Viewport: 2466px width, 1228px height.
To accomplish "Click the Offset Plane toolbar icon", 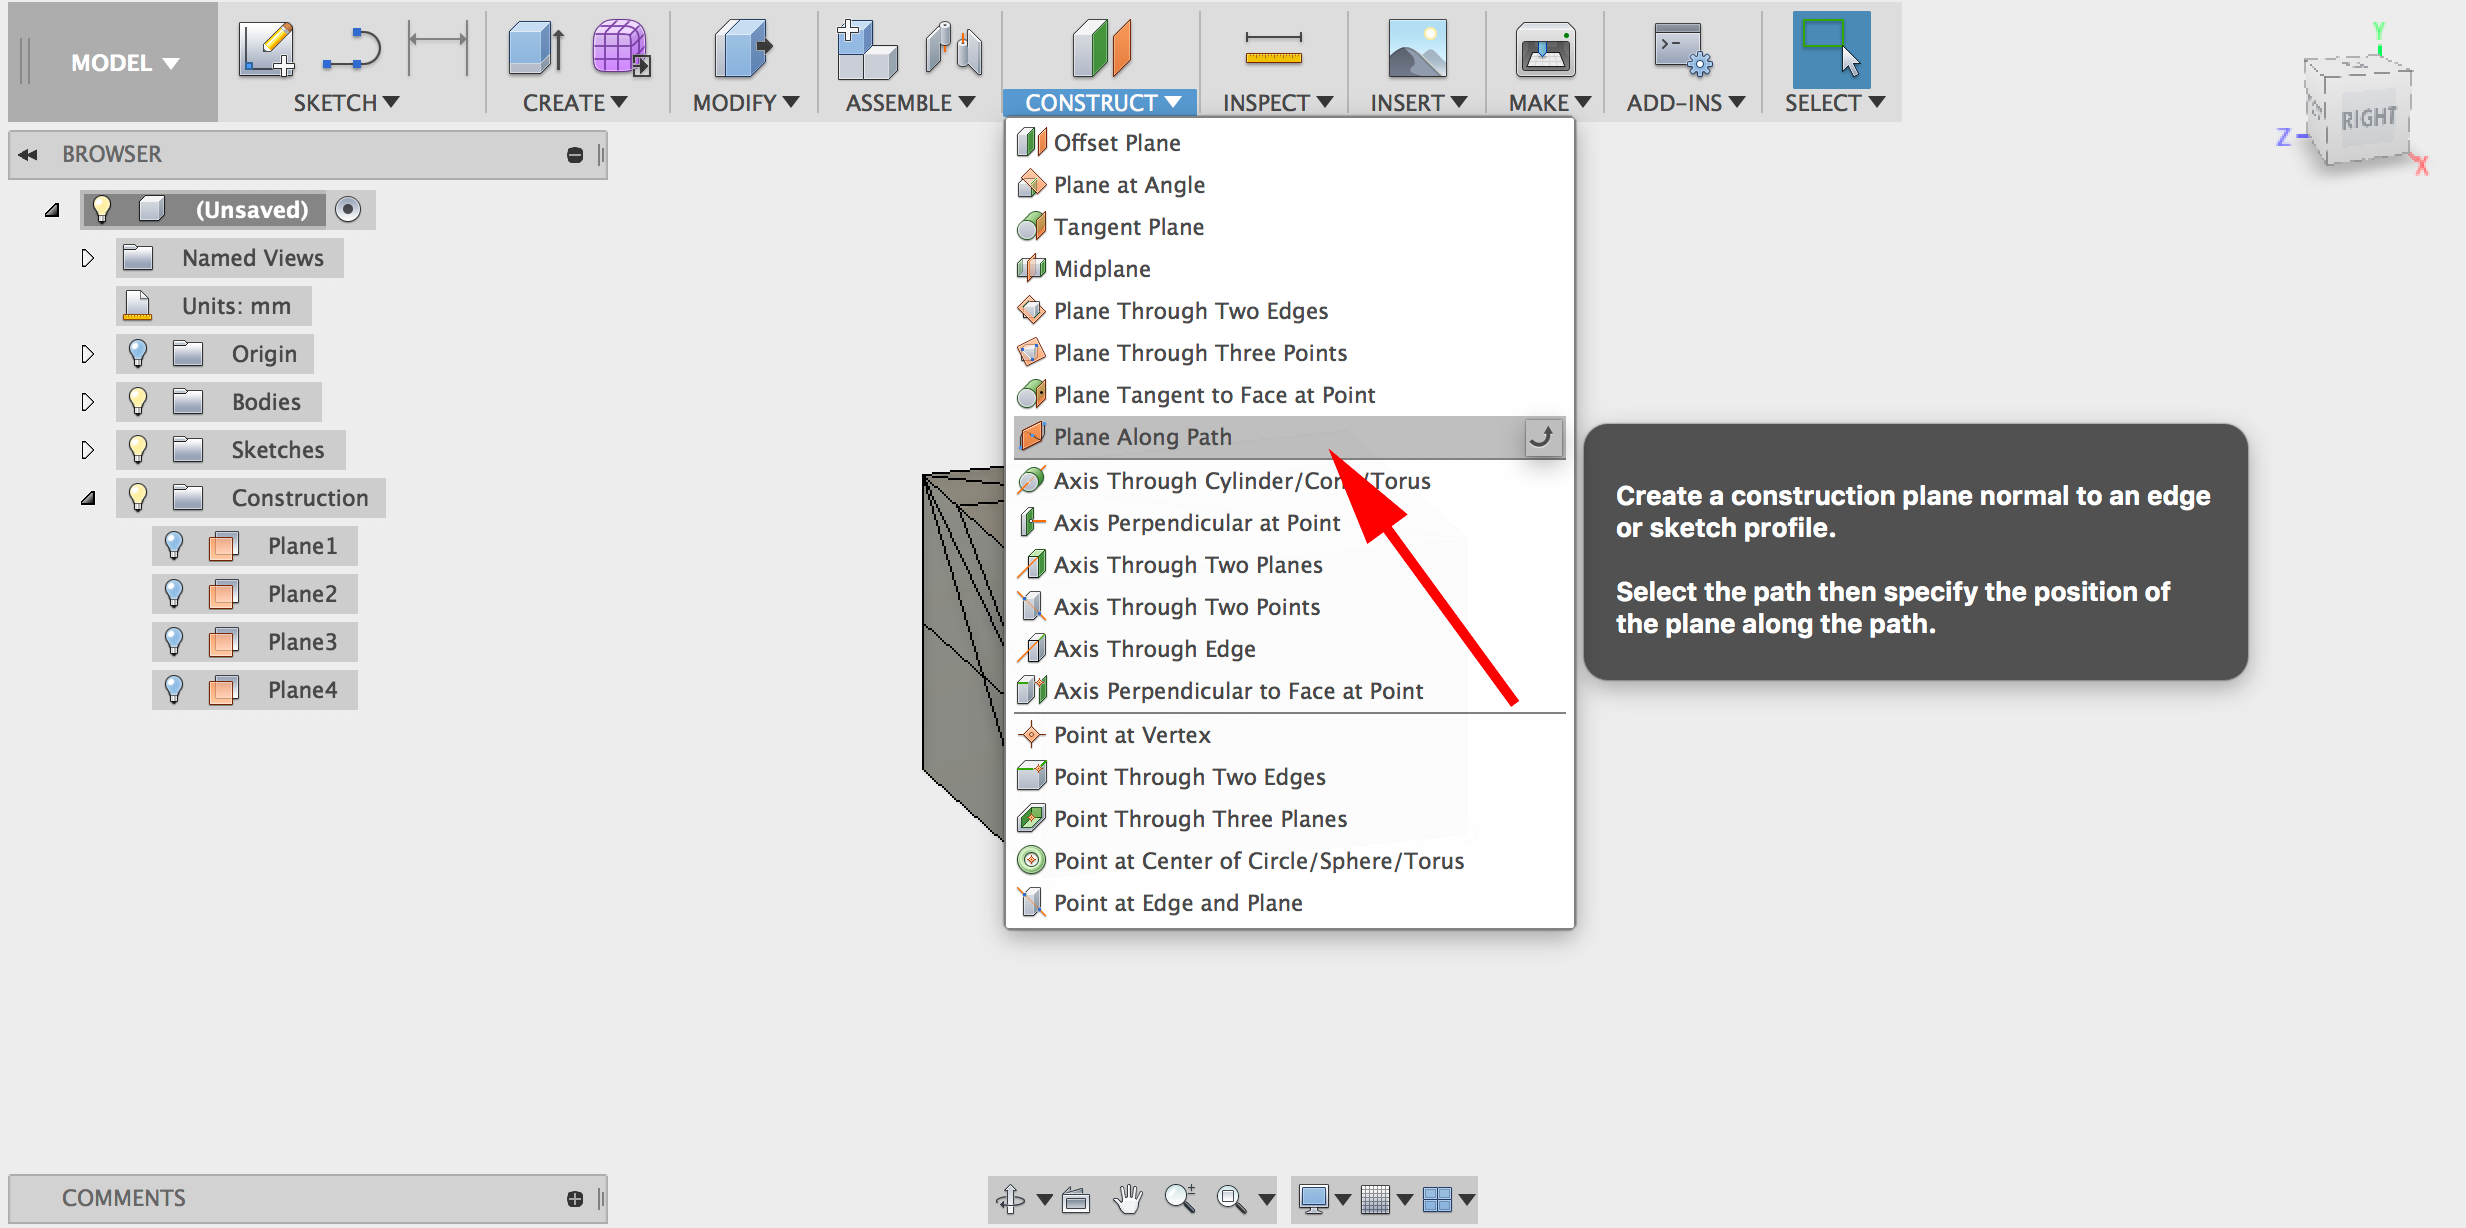I will [1101, 48].
